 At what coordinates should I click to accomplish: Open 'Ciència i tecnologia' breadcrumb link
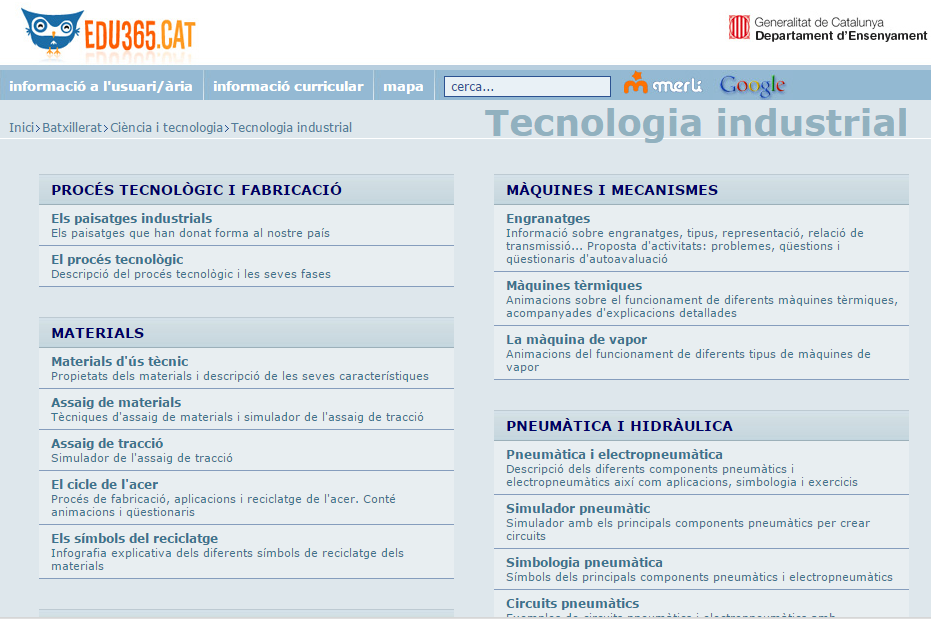(167, 128)
